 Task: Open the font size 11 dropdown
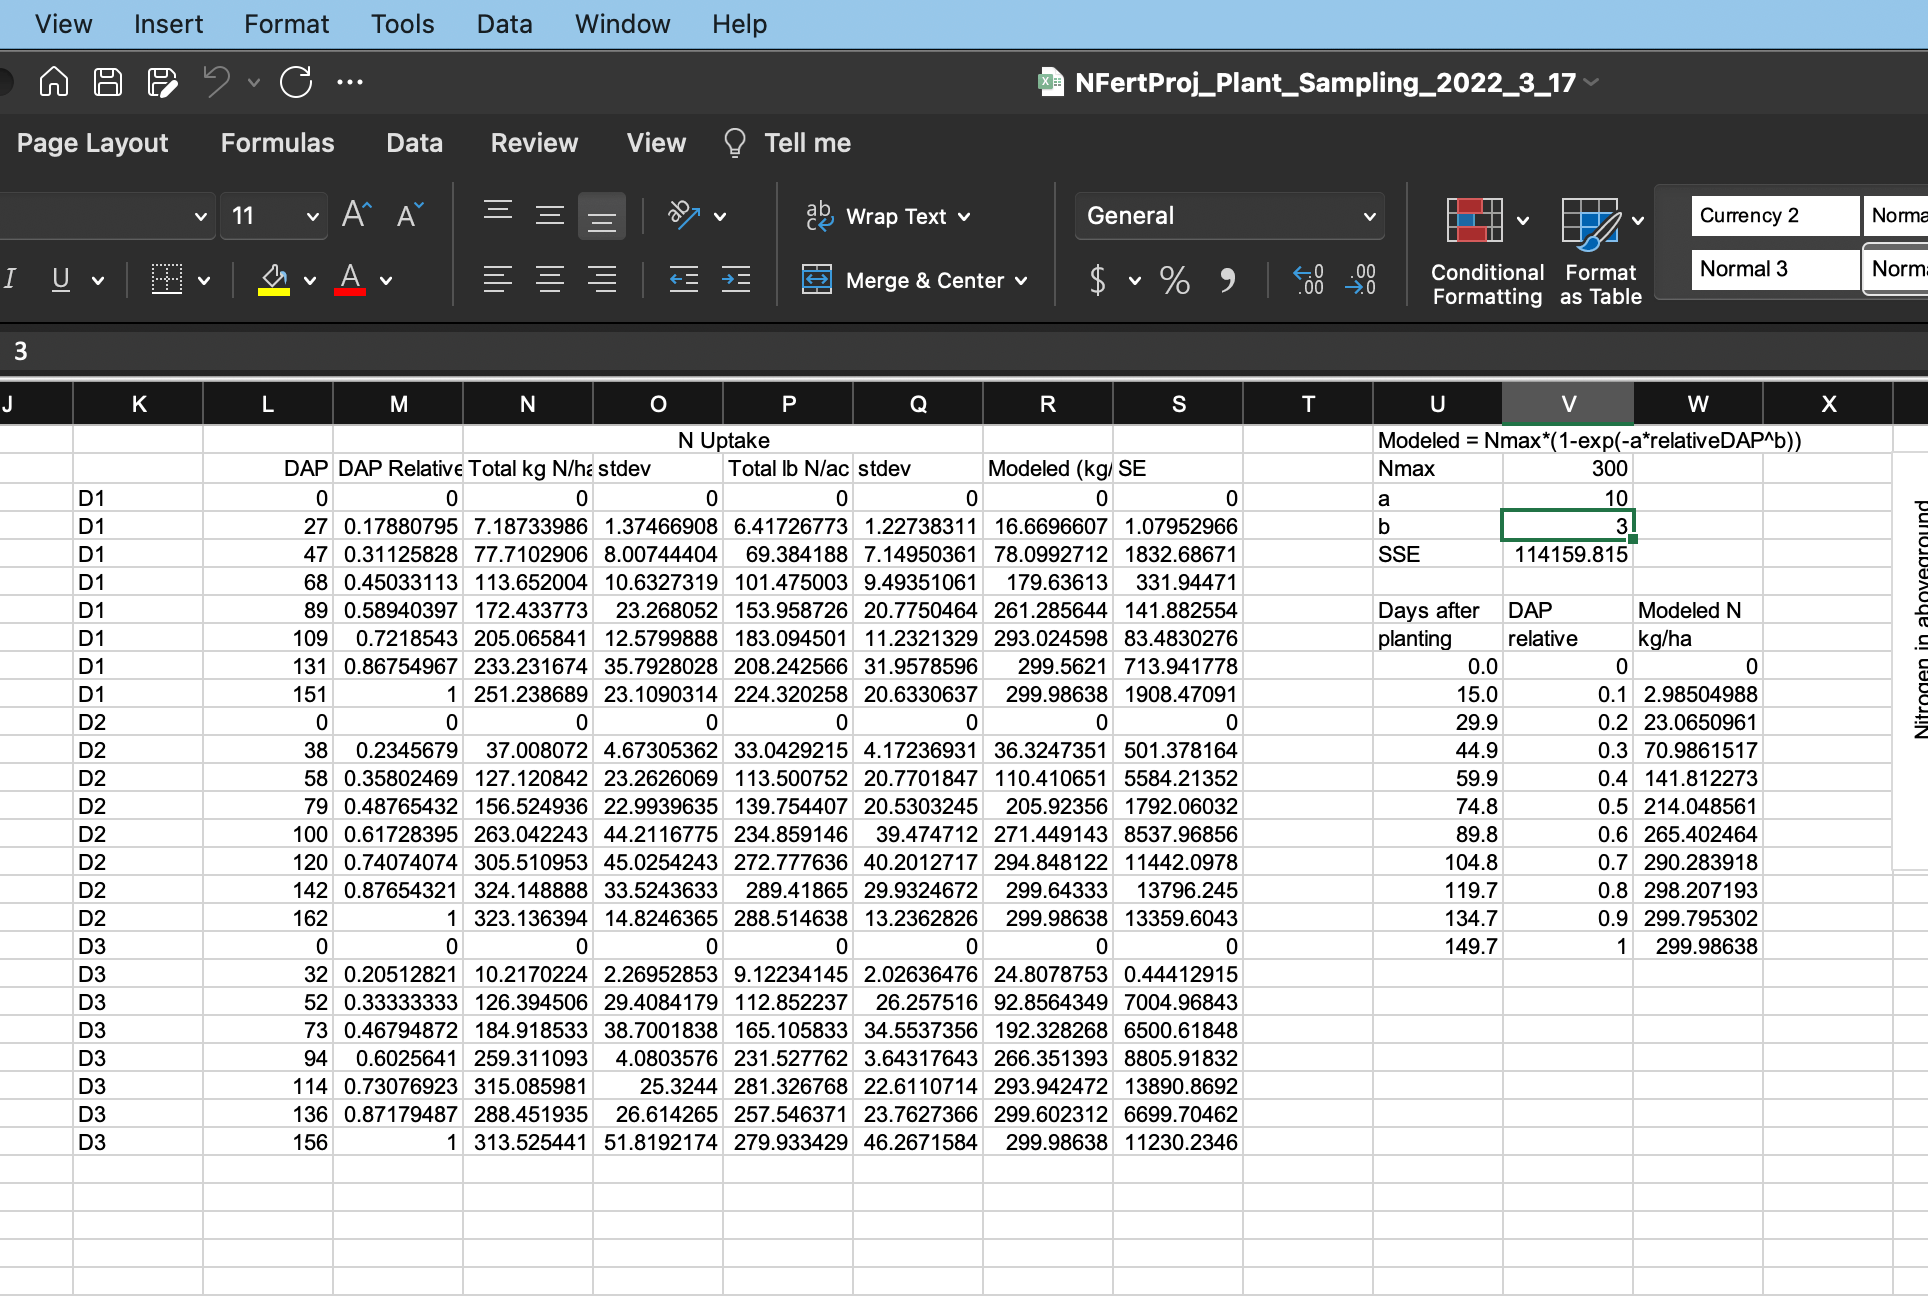(312, 216)
